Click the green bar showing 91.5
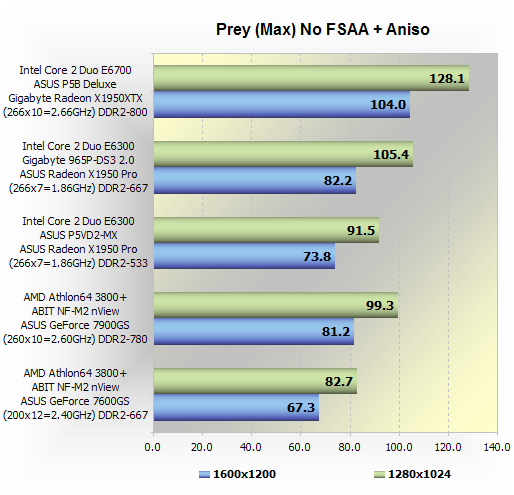Viewport: 514px width, 495px height. (266, 230)
